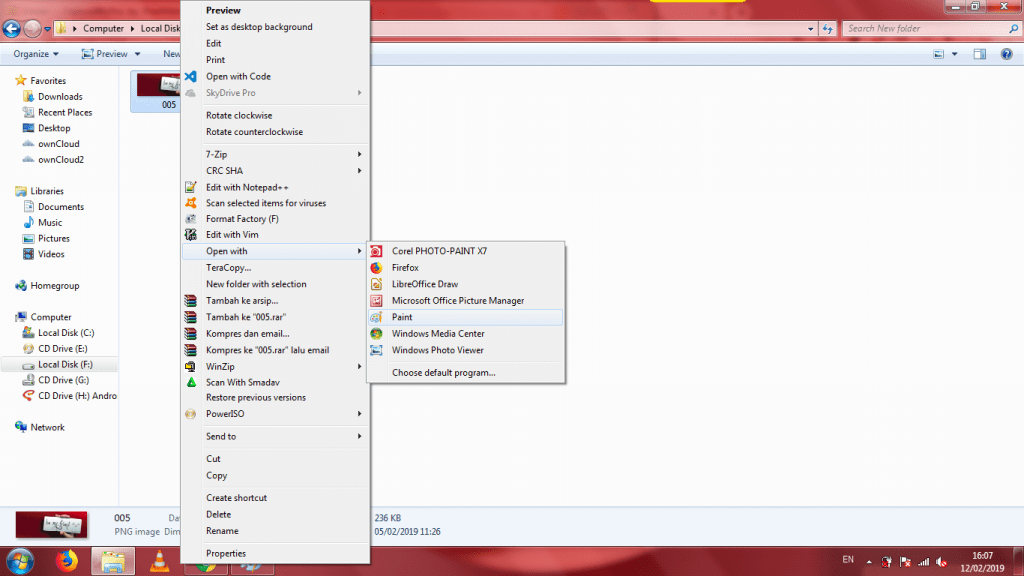Open Homegroup in navigation pane
Viewport: 1024px width, 576px height.
point(55,286)
